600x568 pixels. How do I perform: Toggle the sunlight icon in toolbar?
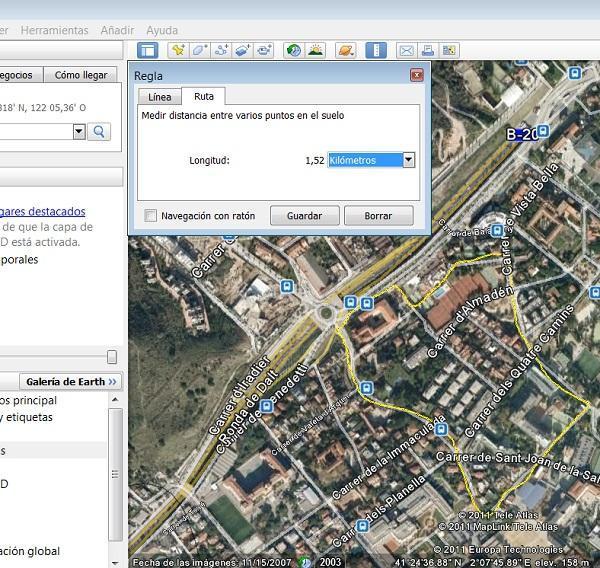(316, 50)
